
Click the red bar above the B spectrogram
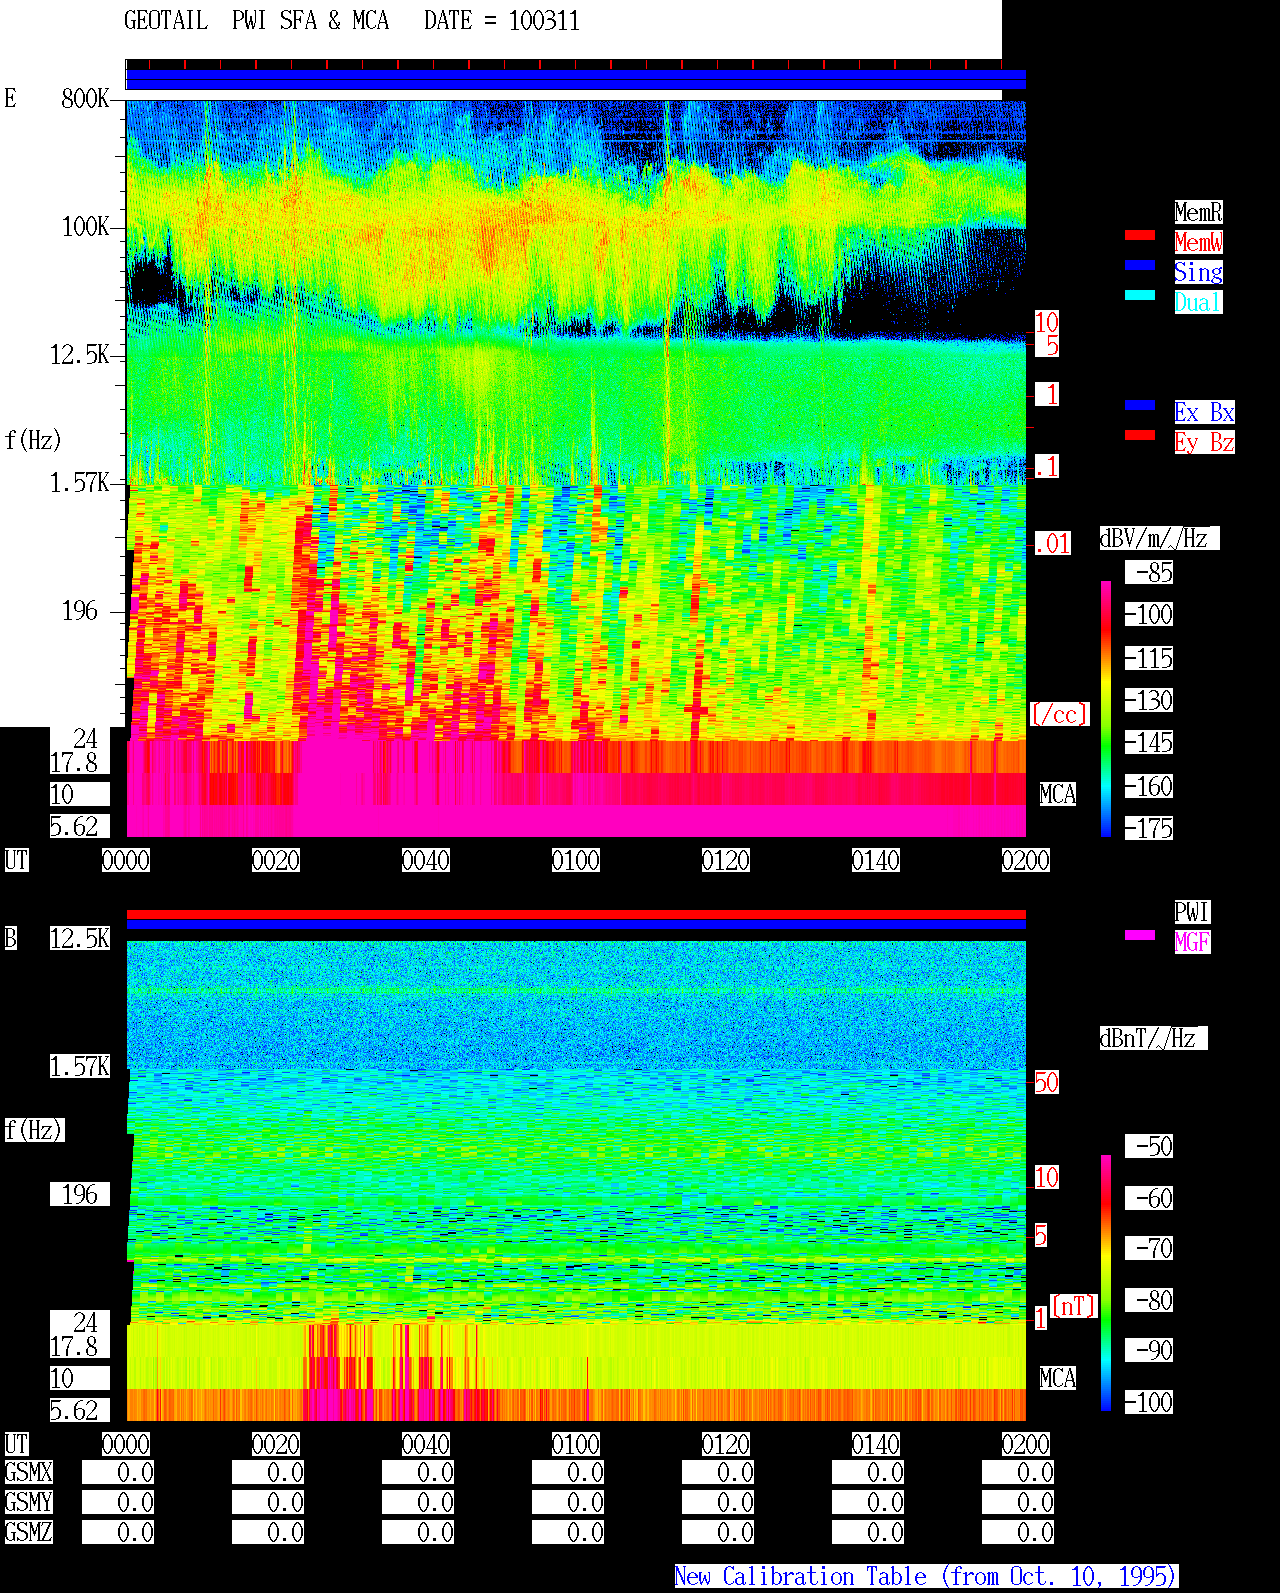pos(576,914)
